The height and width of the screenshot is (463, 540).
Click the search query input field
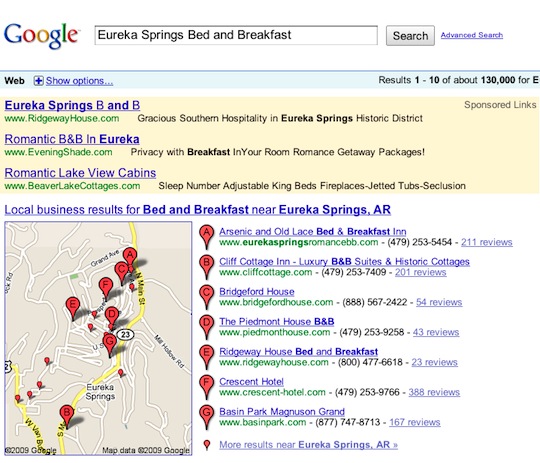[x=236, y=35]
